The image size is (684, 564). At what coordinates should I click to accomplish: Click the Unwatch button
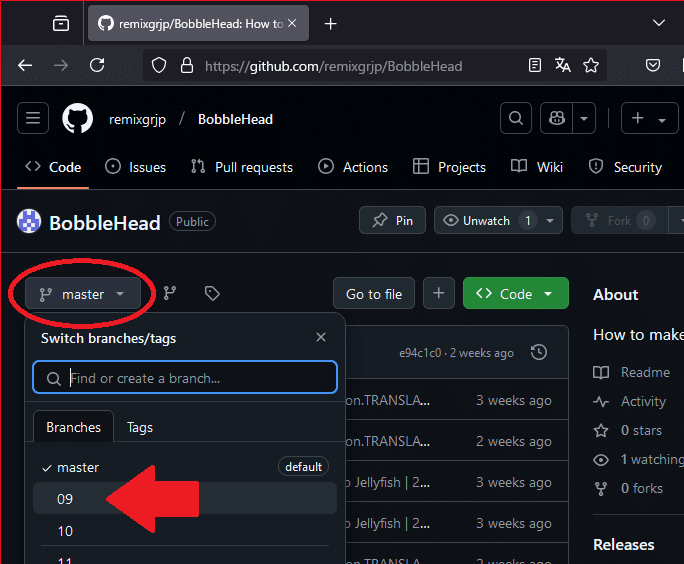(486, 220)
